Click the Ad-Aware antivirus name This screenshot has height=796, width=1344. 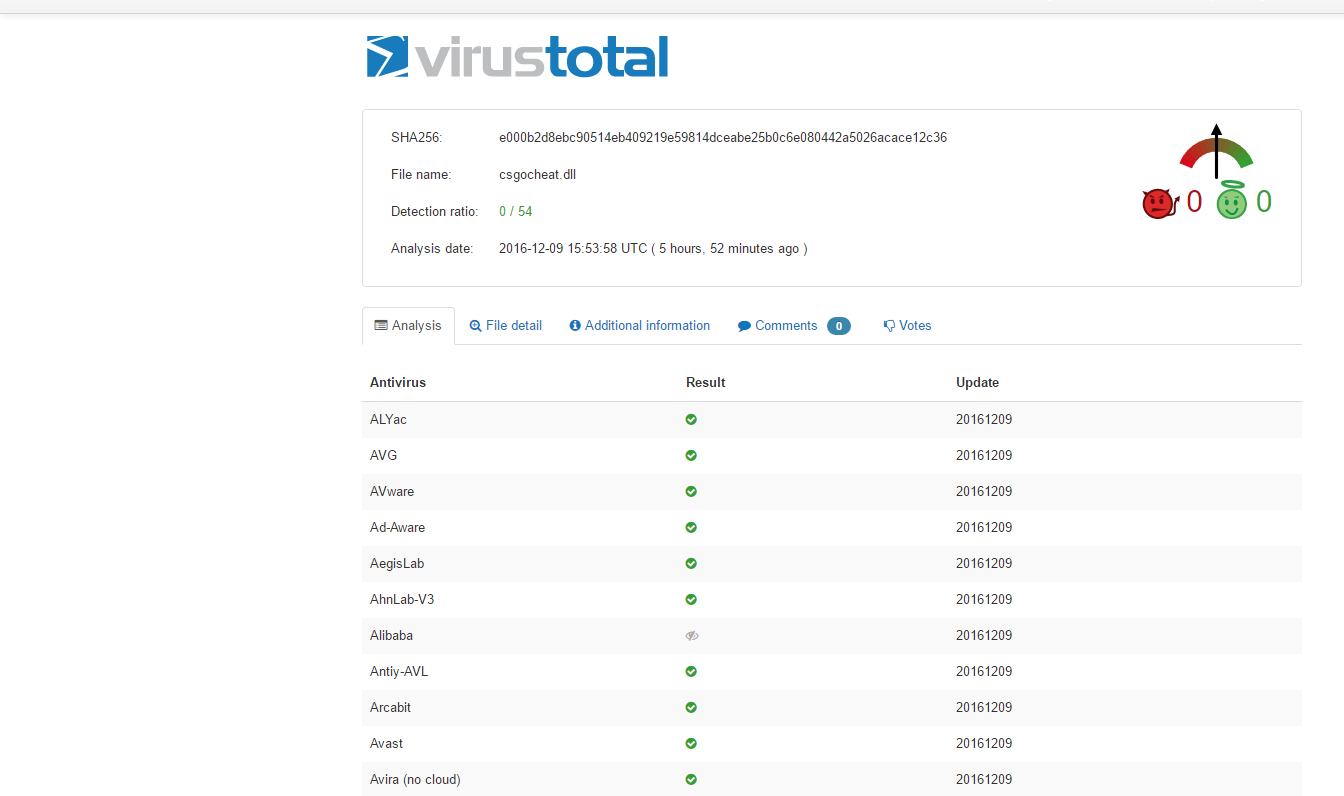[397, 528]
